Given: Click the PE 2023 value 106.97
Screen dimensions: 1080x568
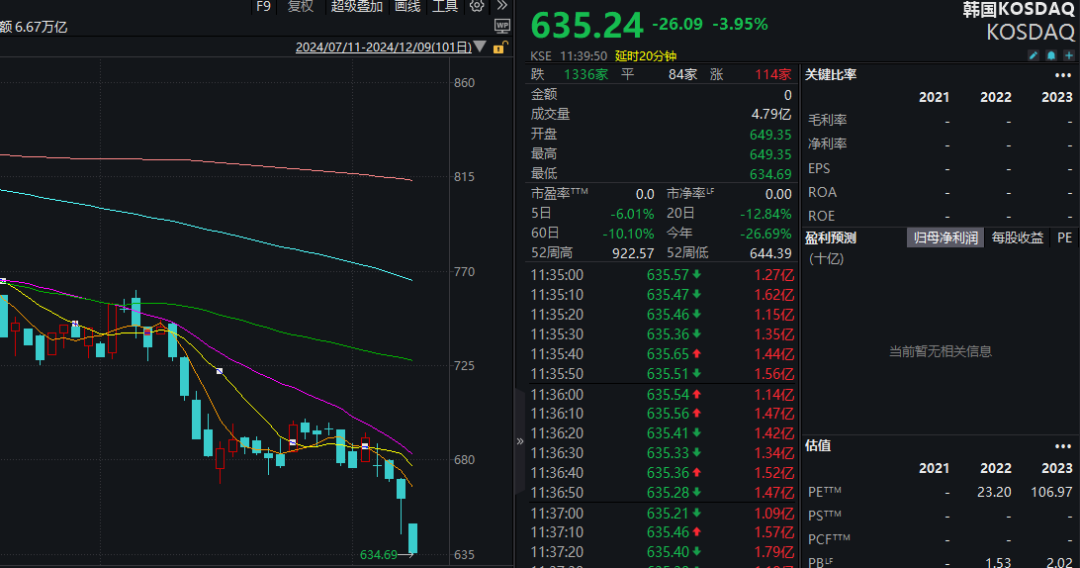Looking at the screenshot, I should 1051,492.
